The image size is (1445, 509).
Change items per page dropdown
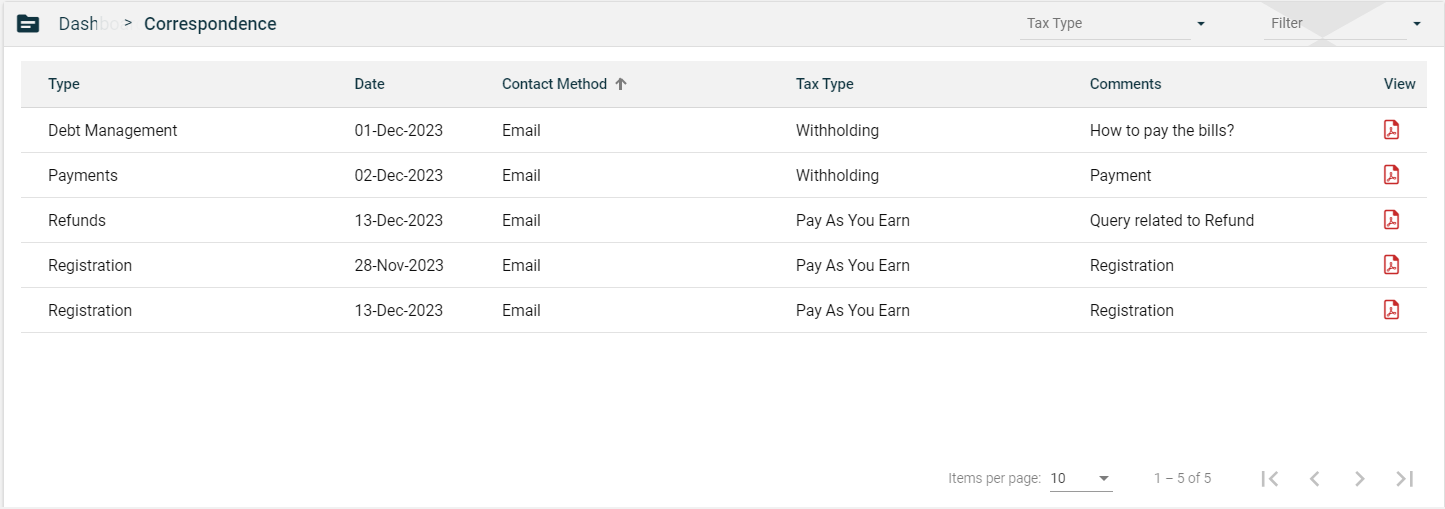tap(1080, 479)
